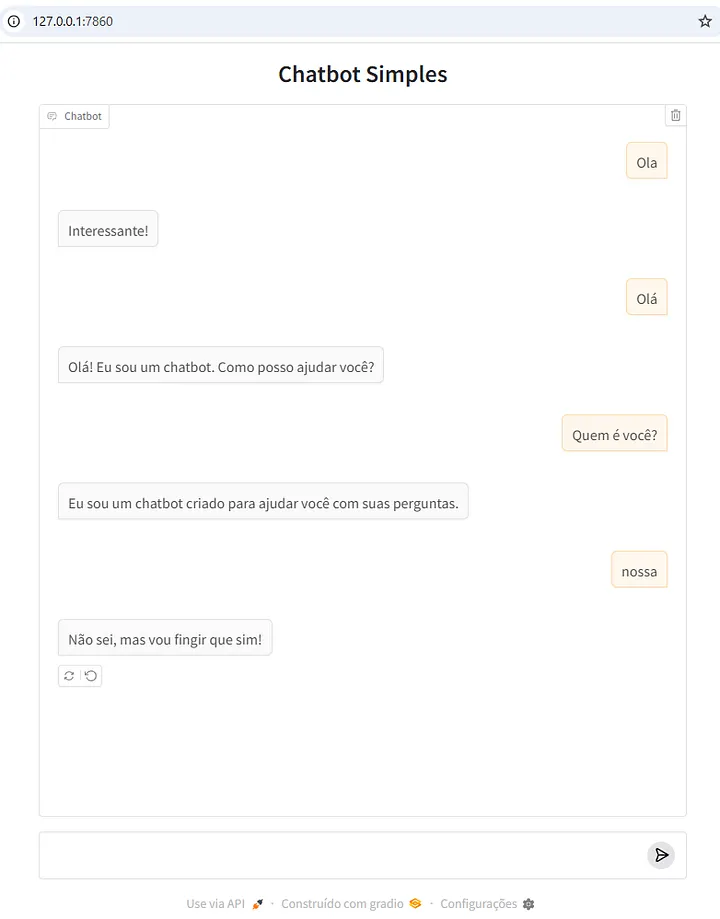
Task: Undo the last message
Action: [91, 676]
